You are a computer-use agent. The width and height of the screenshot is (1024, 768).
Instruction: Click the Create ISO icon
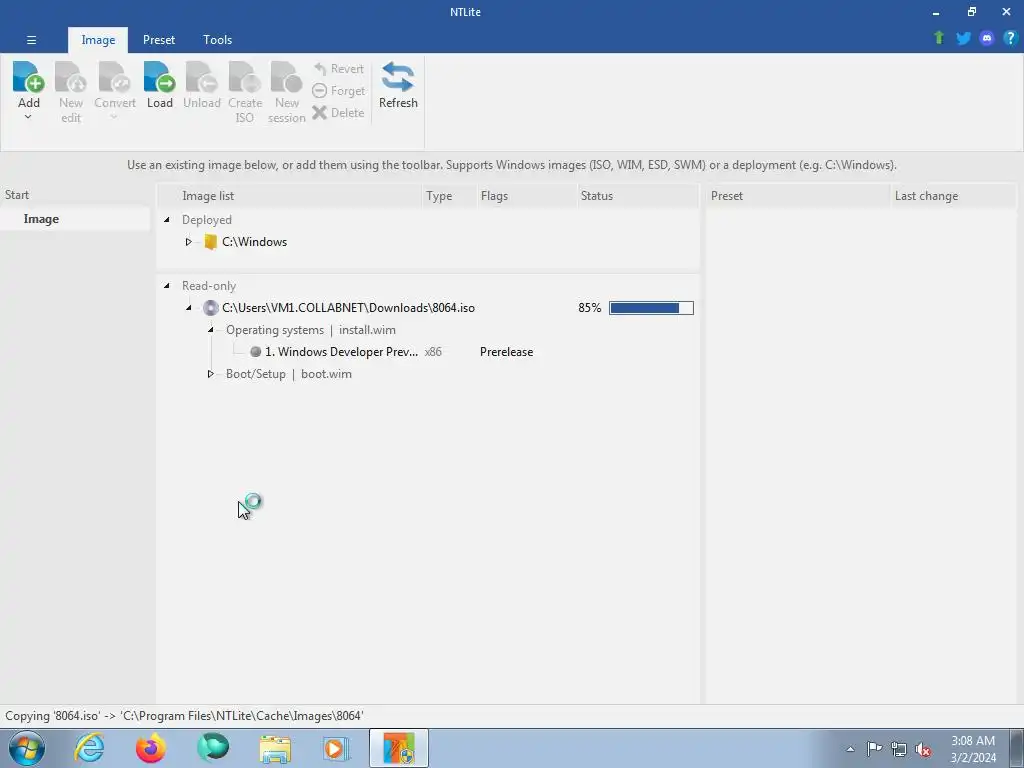245,78
